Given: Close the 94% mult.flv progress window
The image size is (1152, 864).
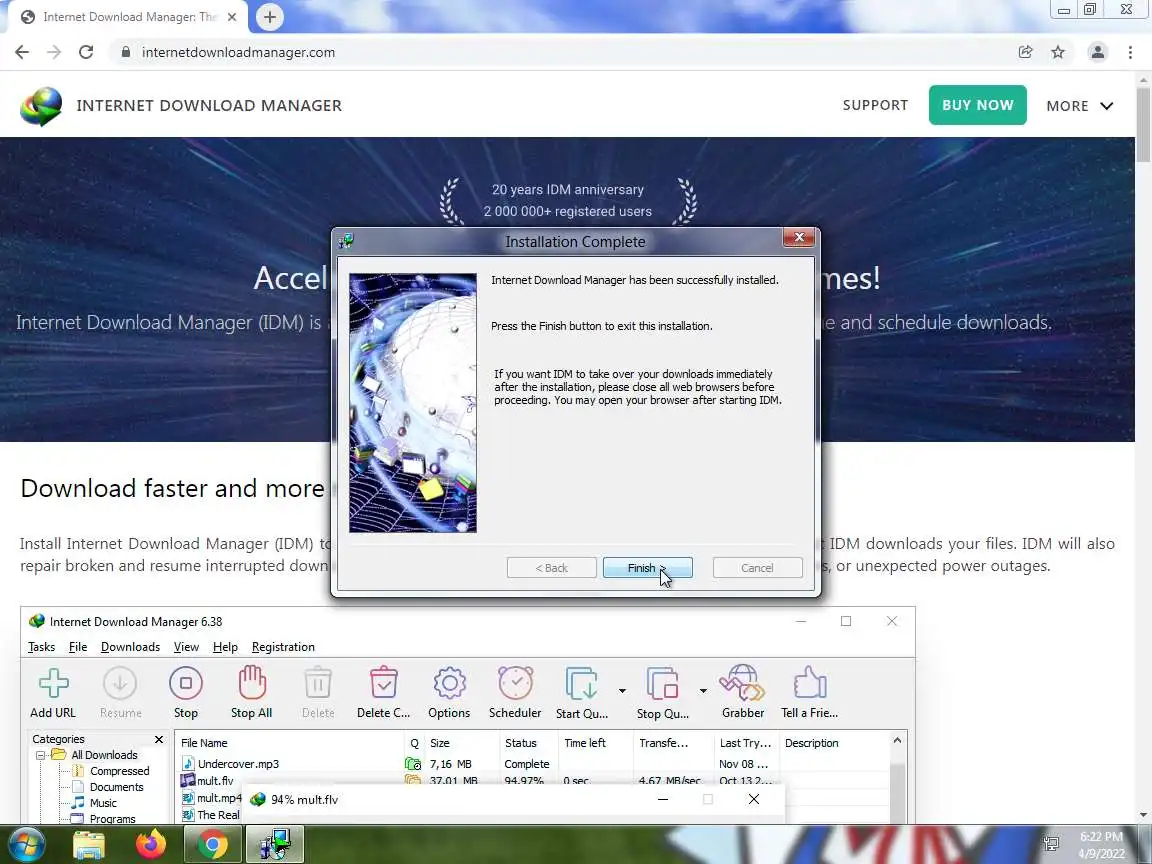Looking at the screenshot, I should click(754, 799).
